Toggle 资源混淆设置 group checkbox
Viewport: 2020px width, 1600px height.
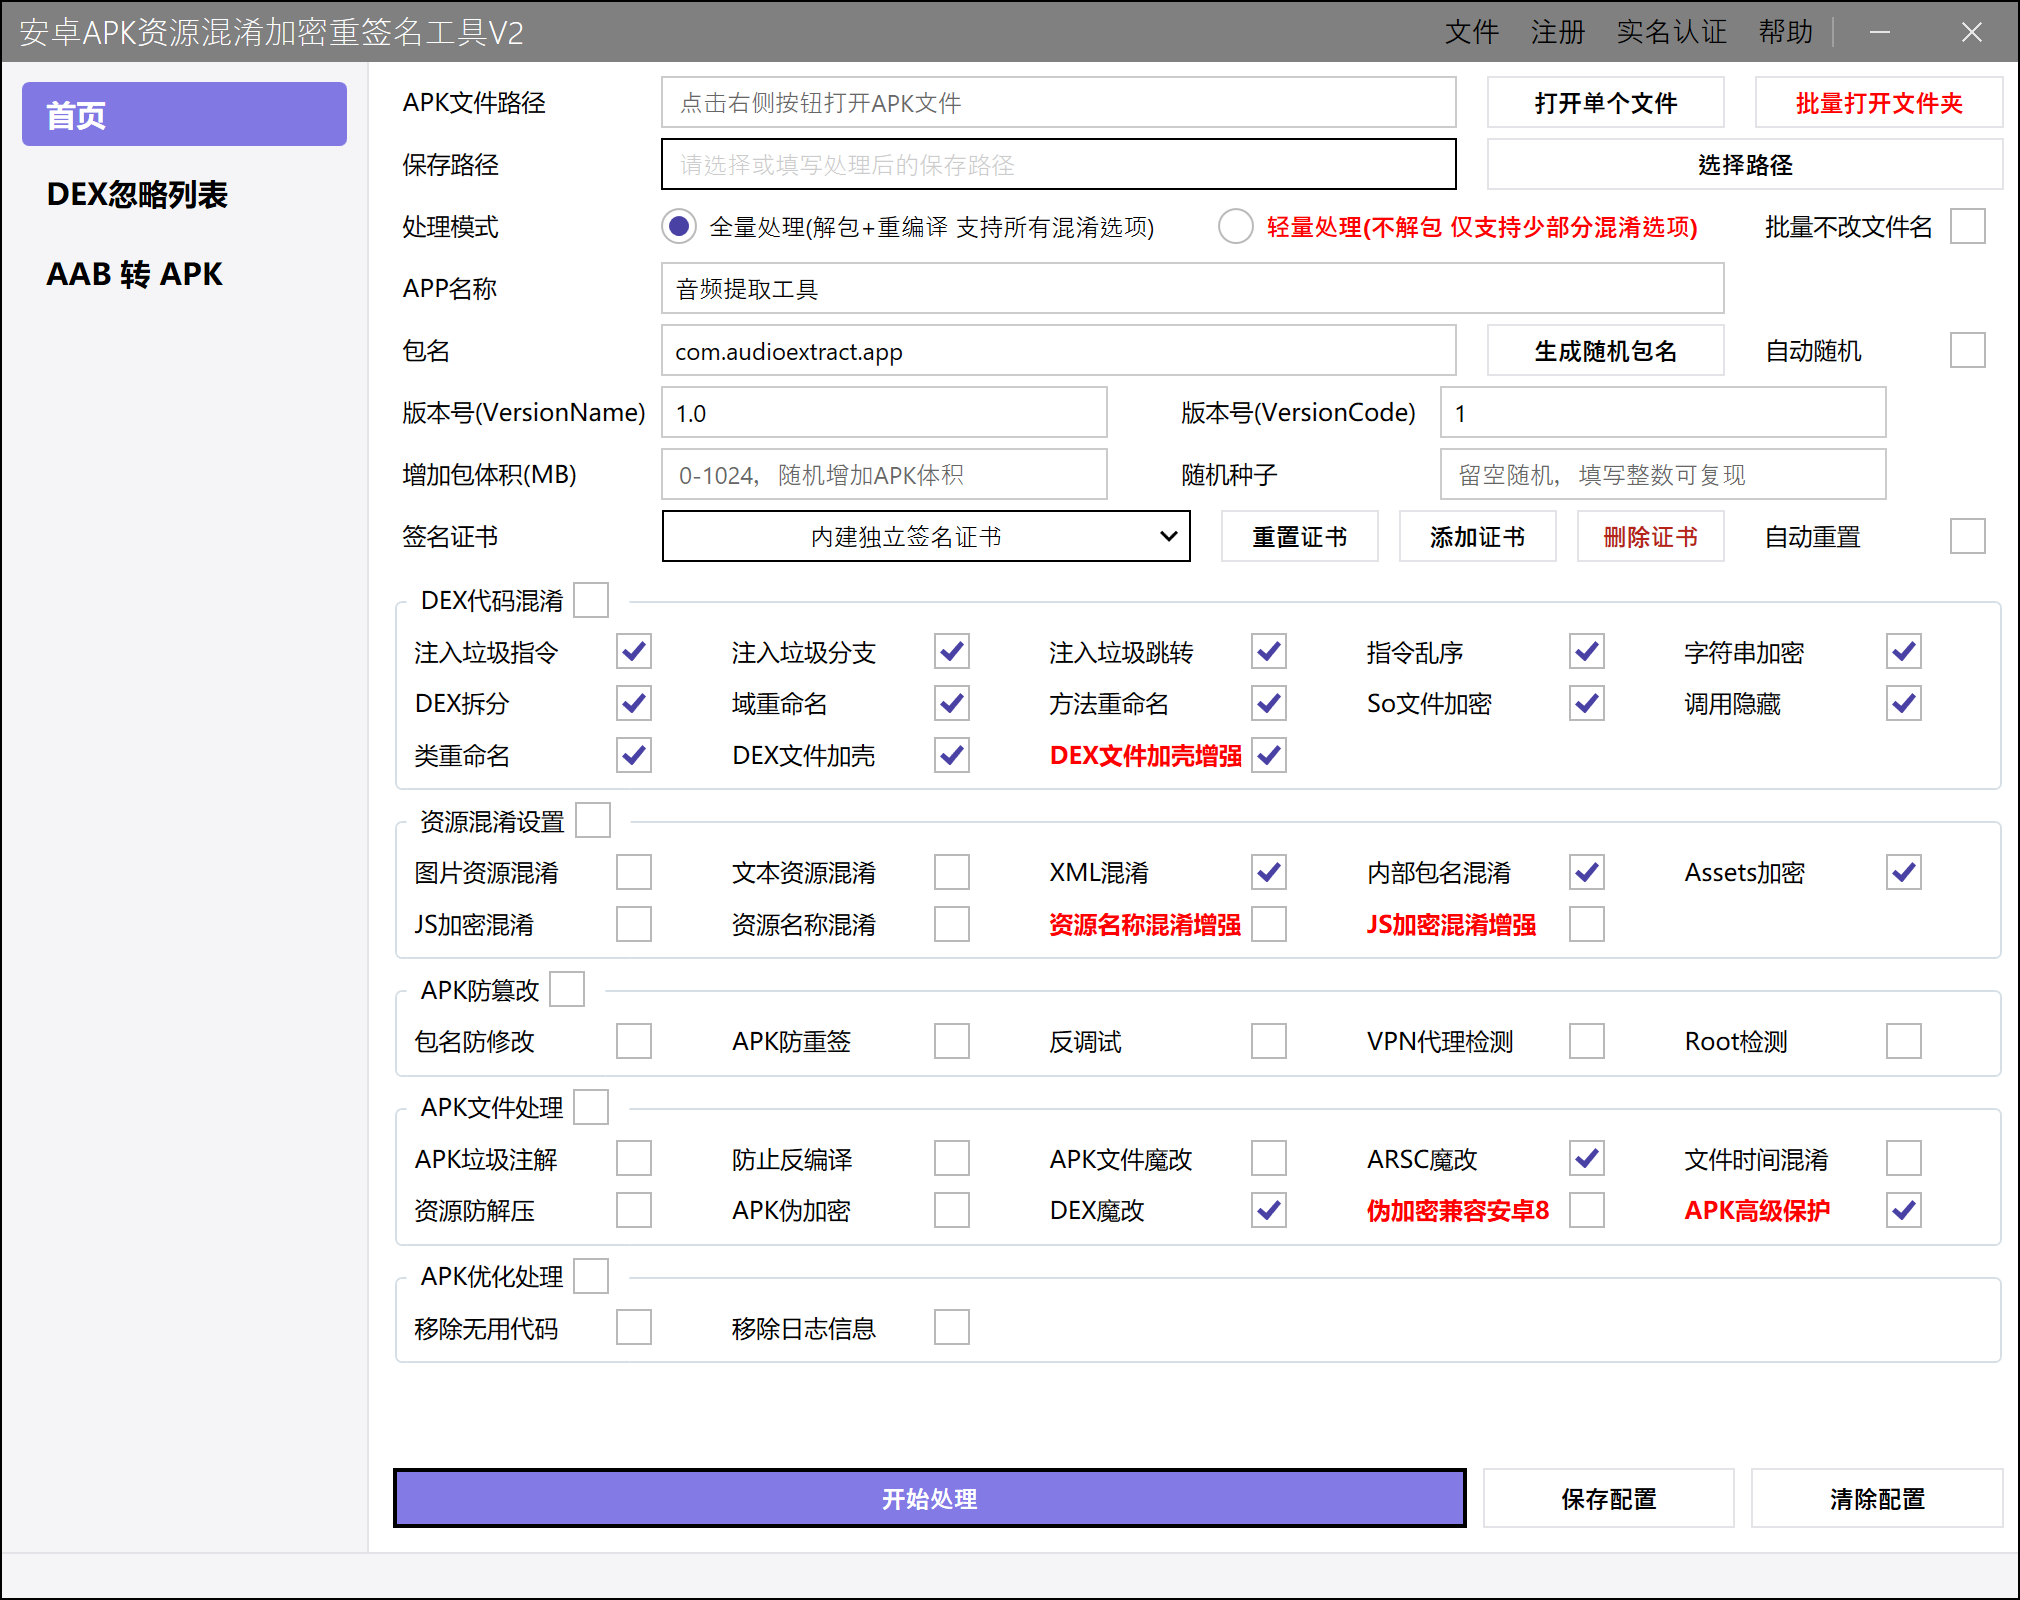tap(592, 821)
